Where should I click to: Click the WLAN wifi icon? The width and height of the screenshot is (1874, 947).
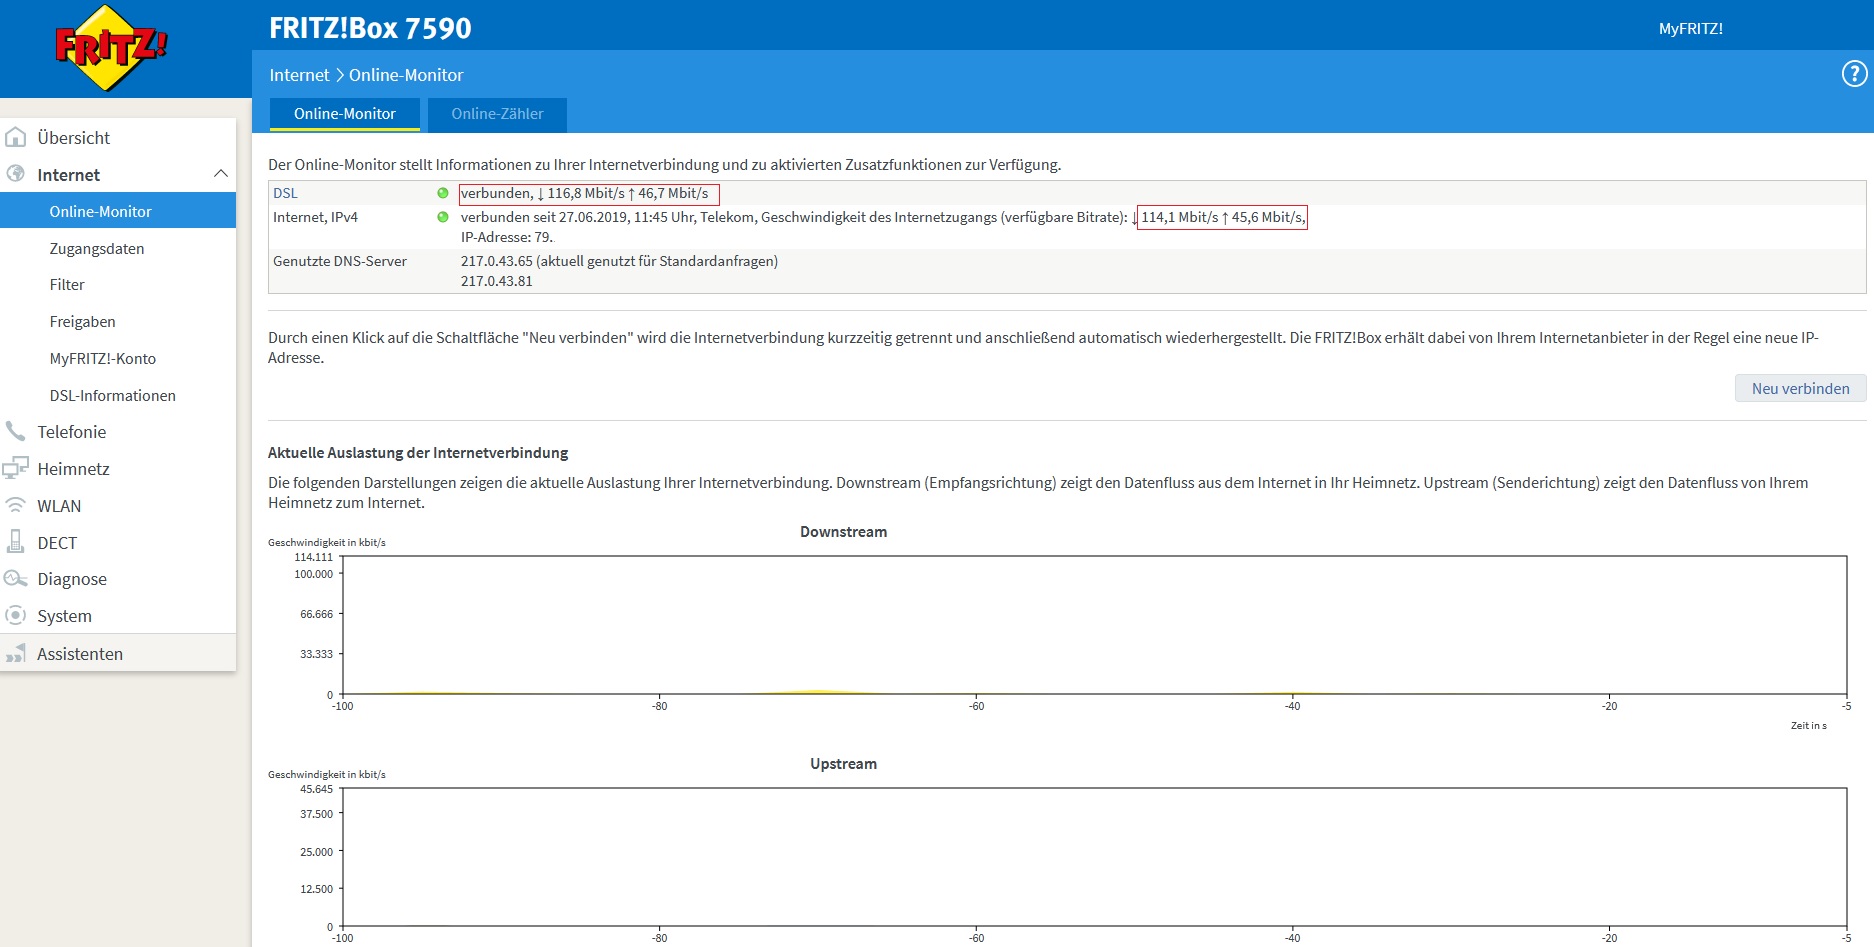[16, 505]
